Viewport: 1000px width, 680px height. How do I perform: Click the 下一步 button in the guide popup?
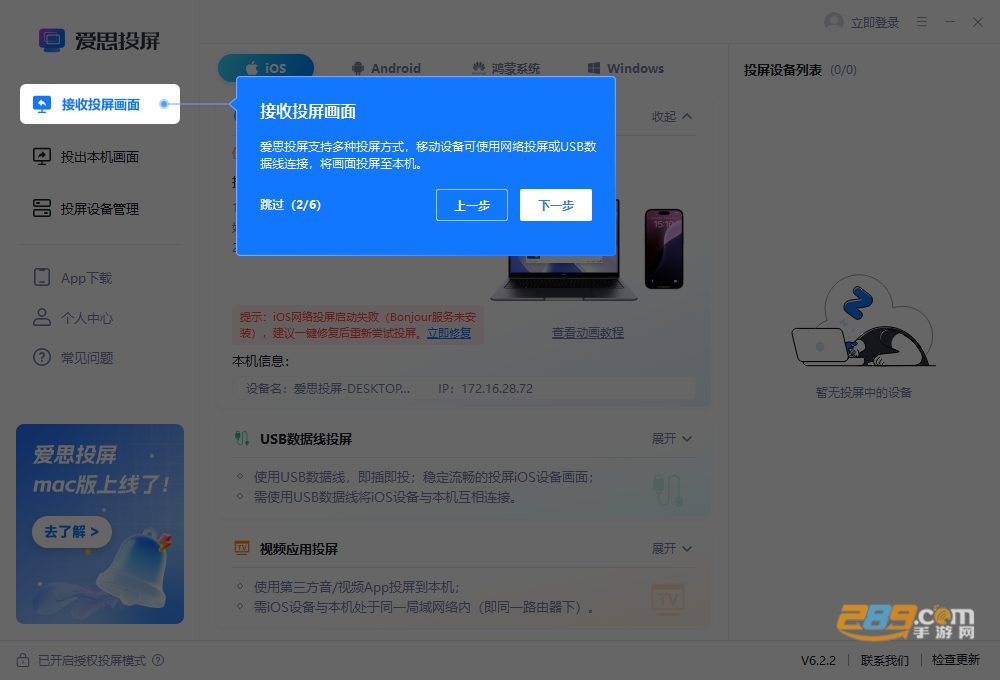tap(555, 205)
